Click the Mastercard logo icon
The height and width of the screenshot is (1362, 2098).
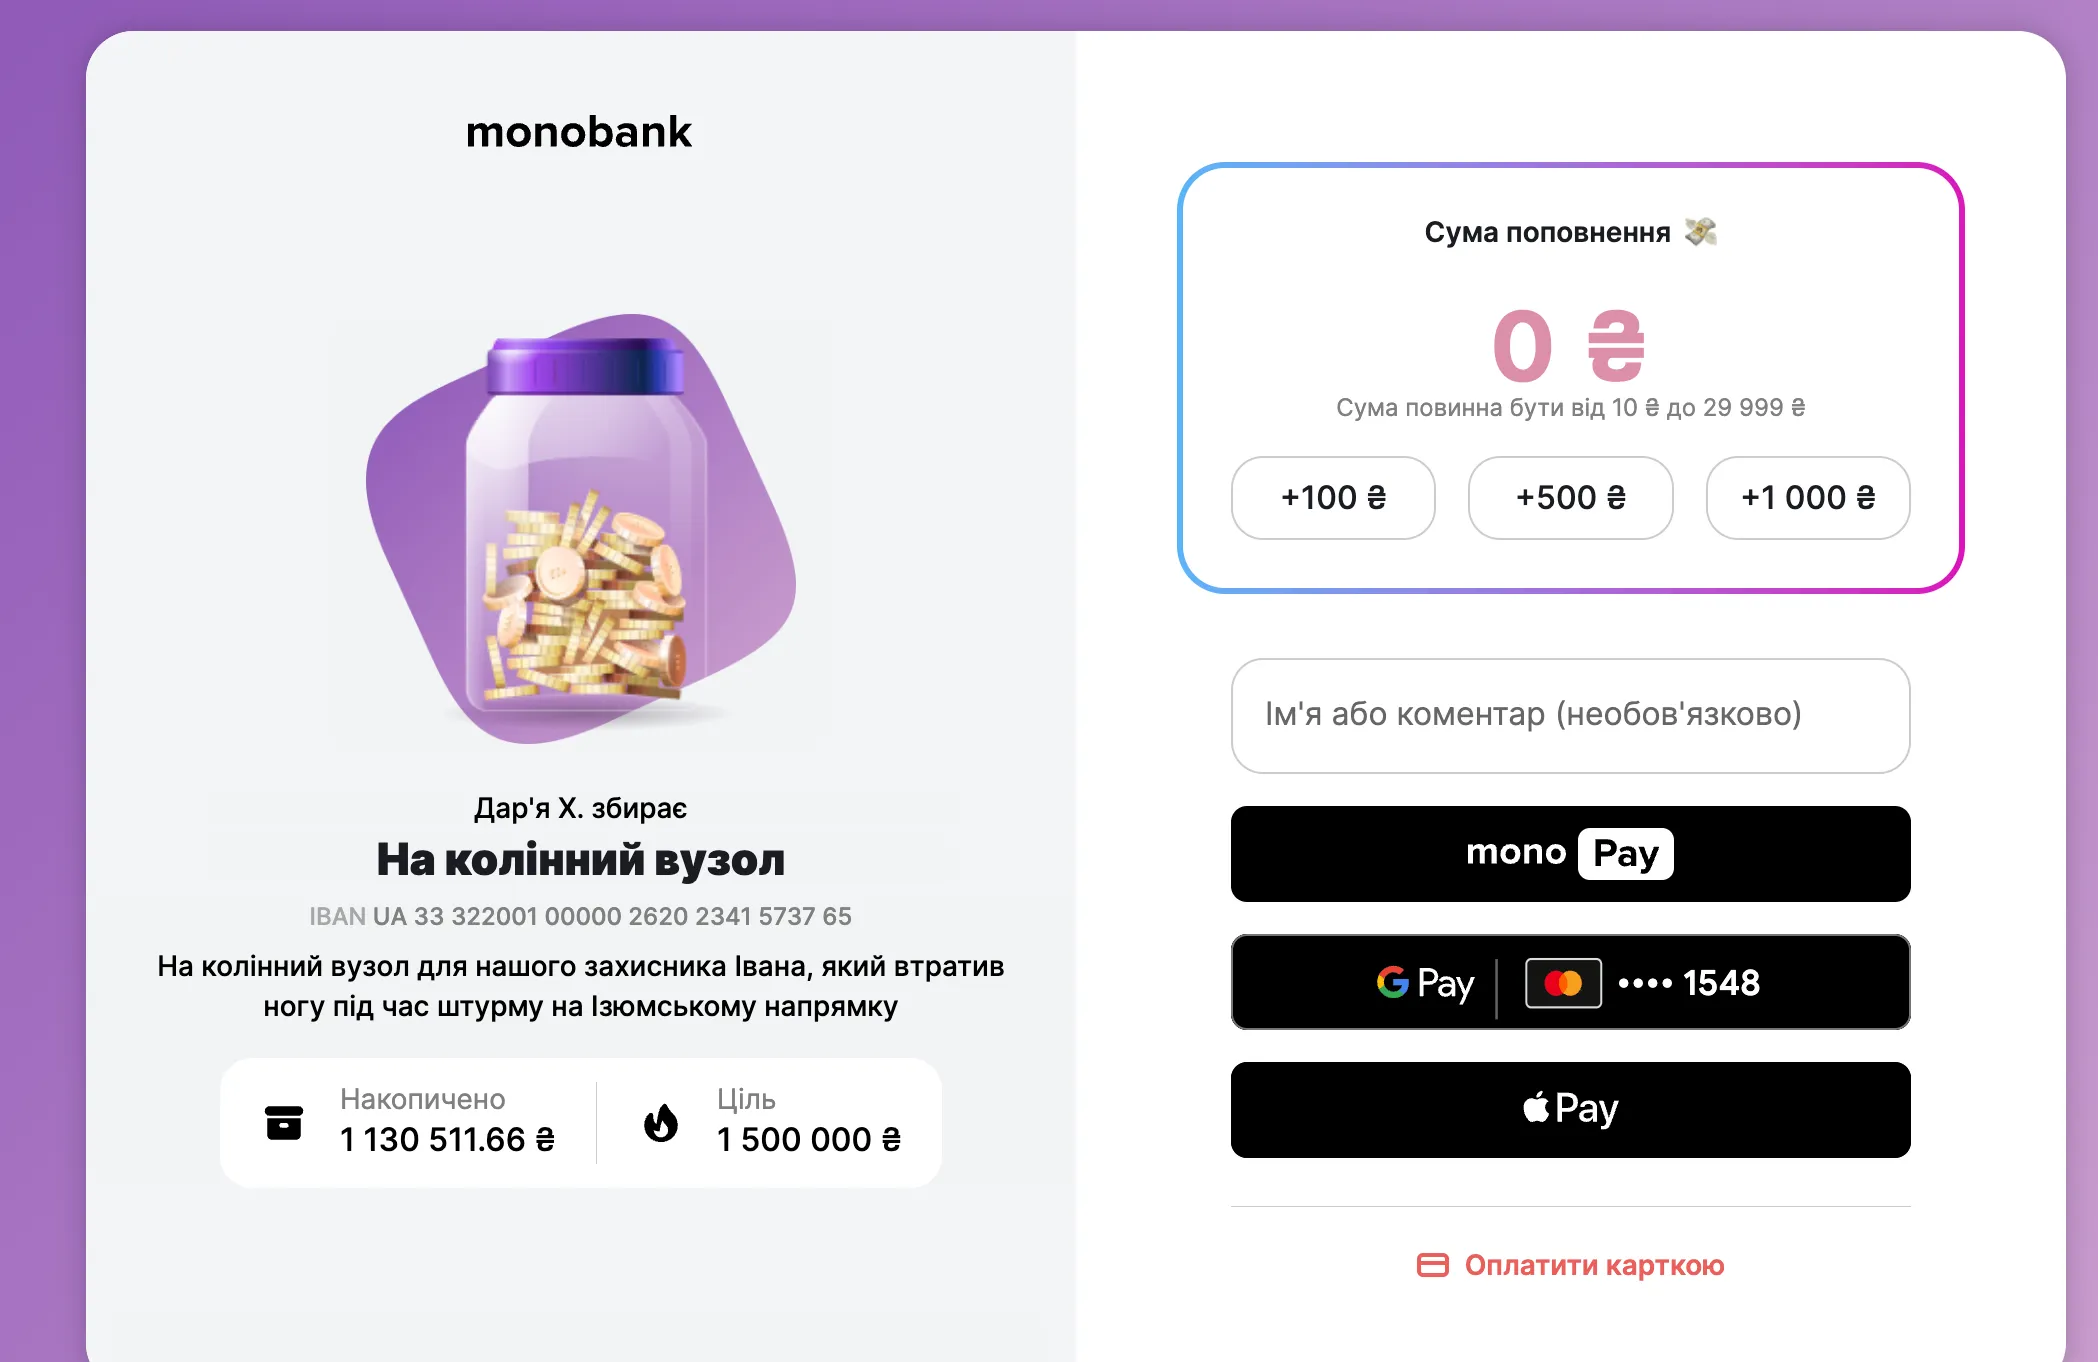(1563, 983)
